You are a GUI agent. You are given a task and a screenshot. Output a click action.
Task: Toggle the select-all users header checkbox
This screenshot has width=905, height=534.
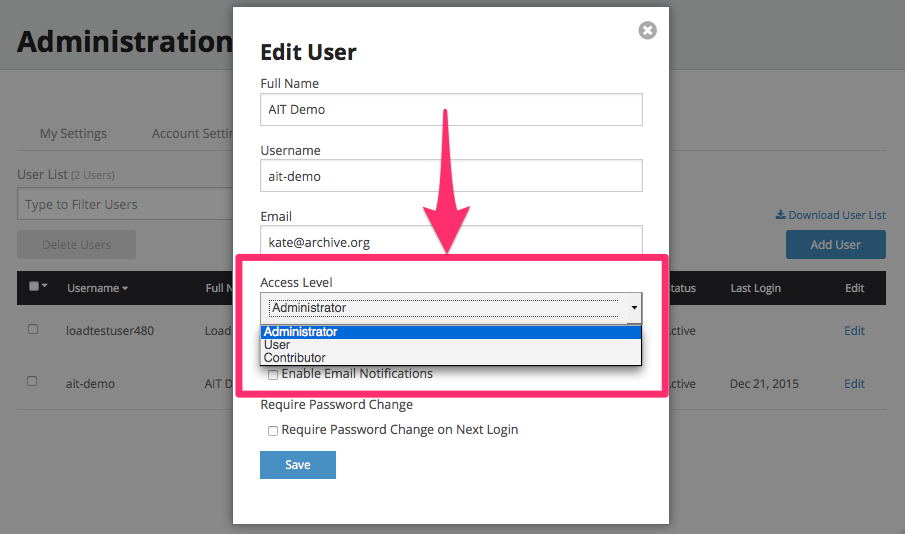point(33,287)
